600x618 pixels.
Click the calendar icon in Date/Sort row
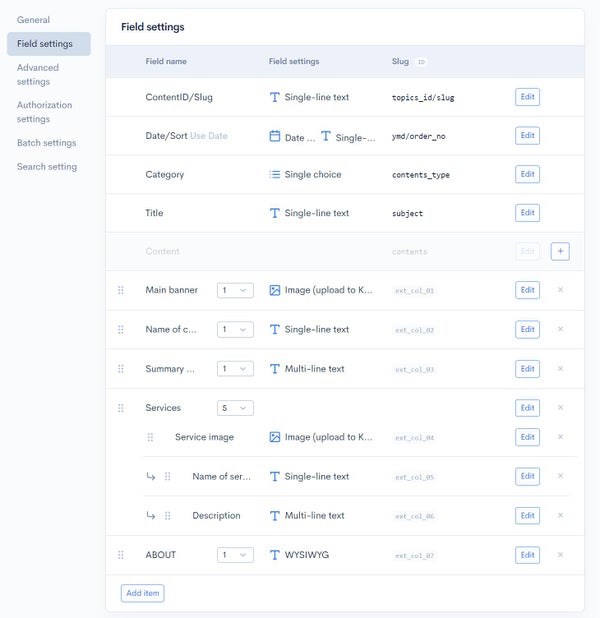[x=275, y=136]
